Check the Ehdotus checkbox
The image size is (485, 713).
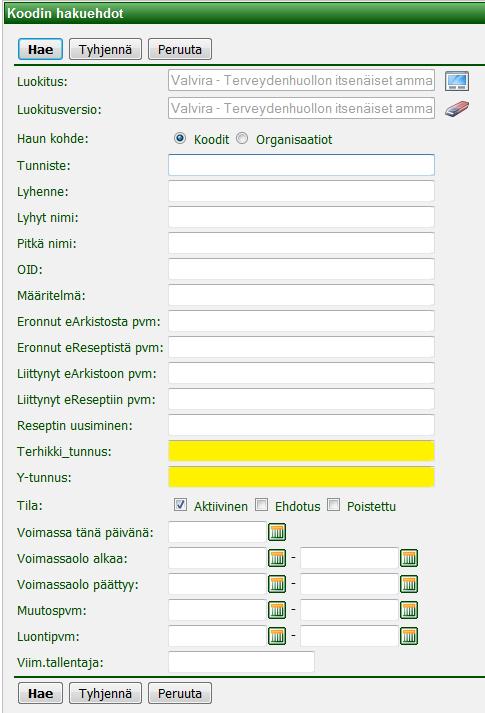pyautogui.click(x=261, y=504)
